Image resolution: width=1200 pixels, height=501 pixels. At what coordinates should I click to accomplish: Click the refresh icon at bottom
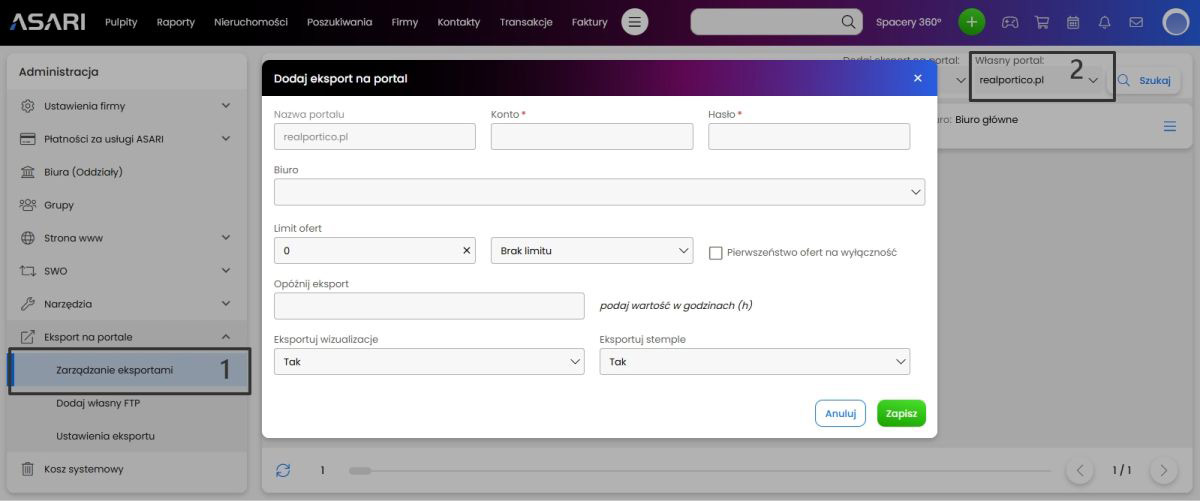click(x=283, y=470)
